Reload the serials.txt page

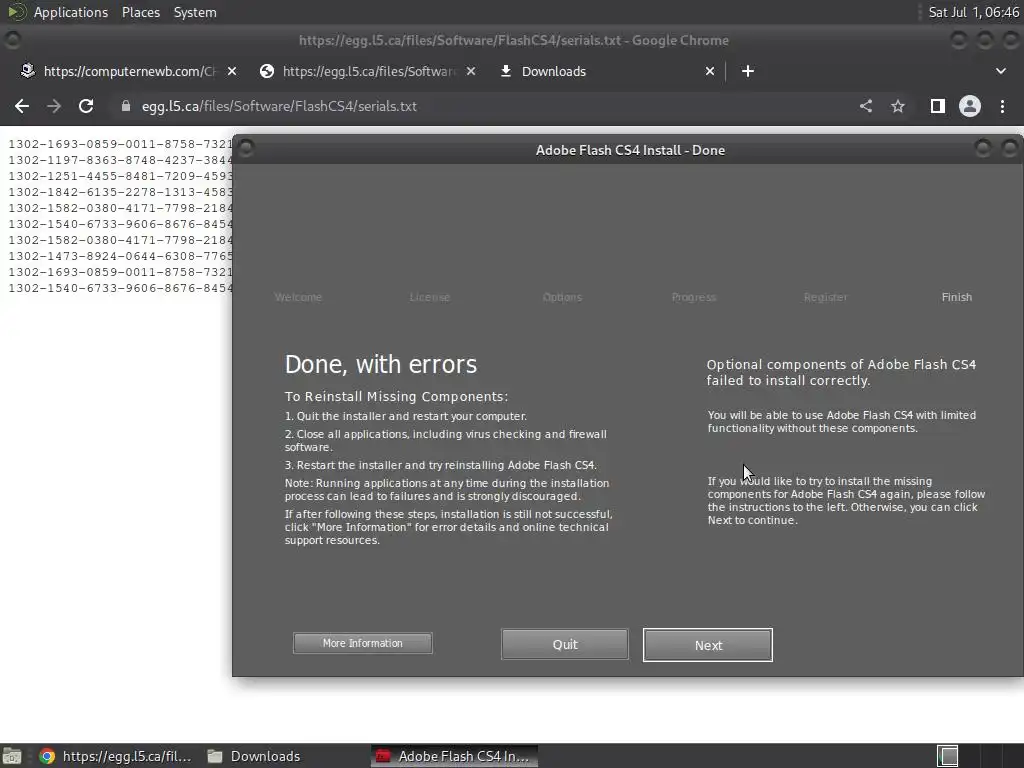(86, 106)
